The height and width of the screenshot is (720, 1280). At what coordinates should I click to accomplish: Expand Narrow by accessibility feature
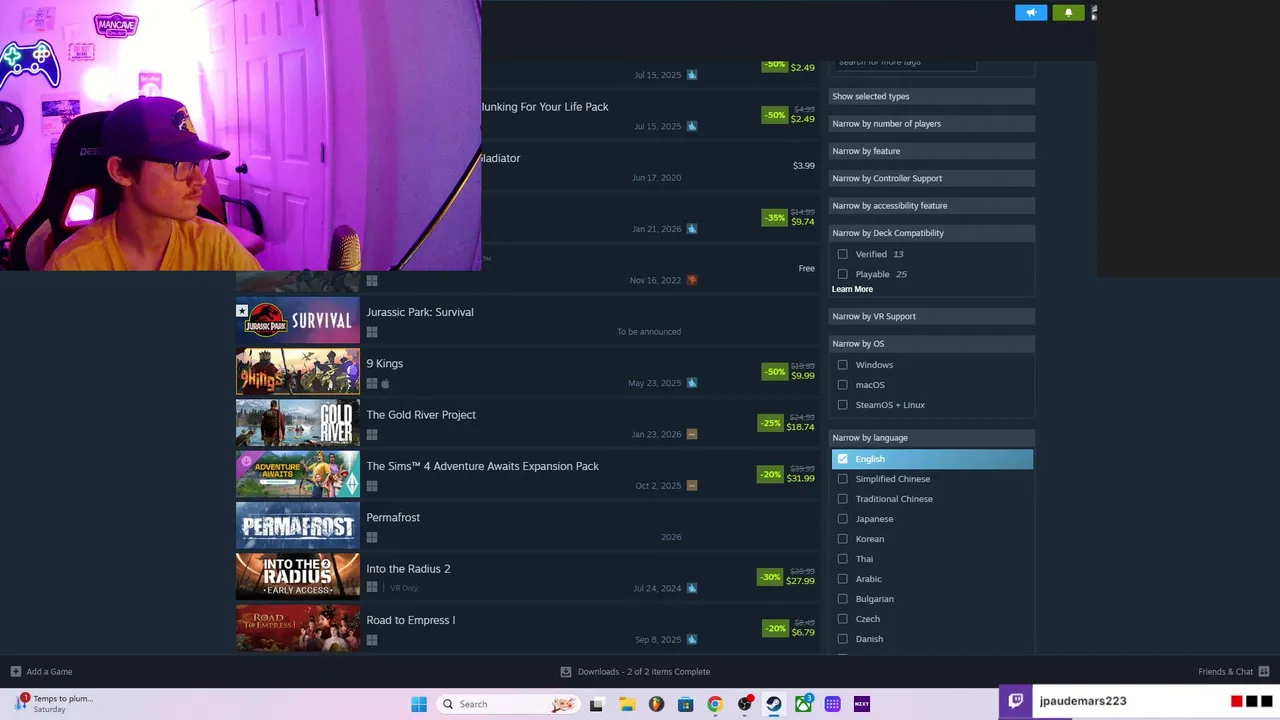[931, 205]
